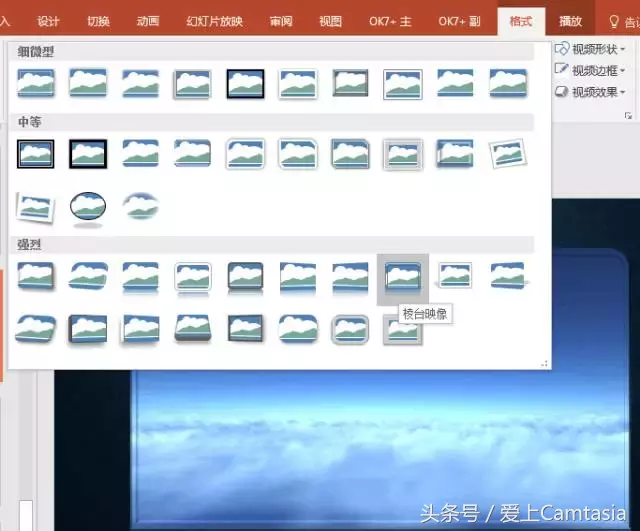This screenshot has width=640, height=531.
Task: Choose the tilted white-frame style ending 中等 first row
Action: pos(508,154)
